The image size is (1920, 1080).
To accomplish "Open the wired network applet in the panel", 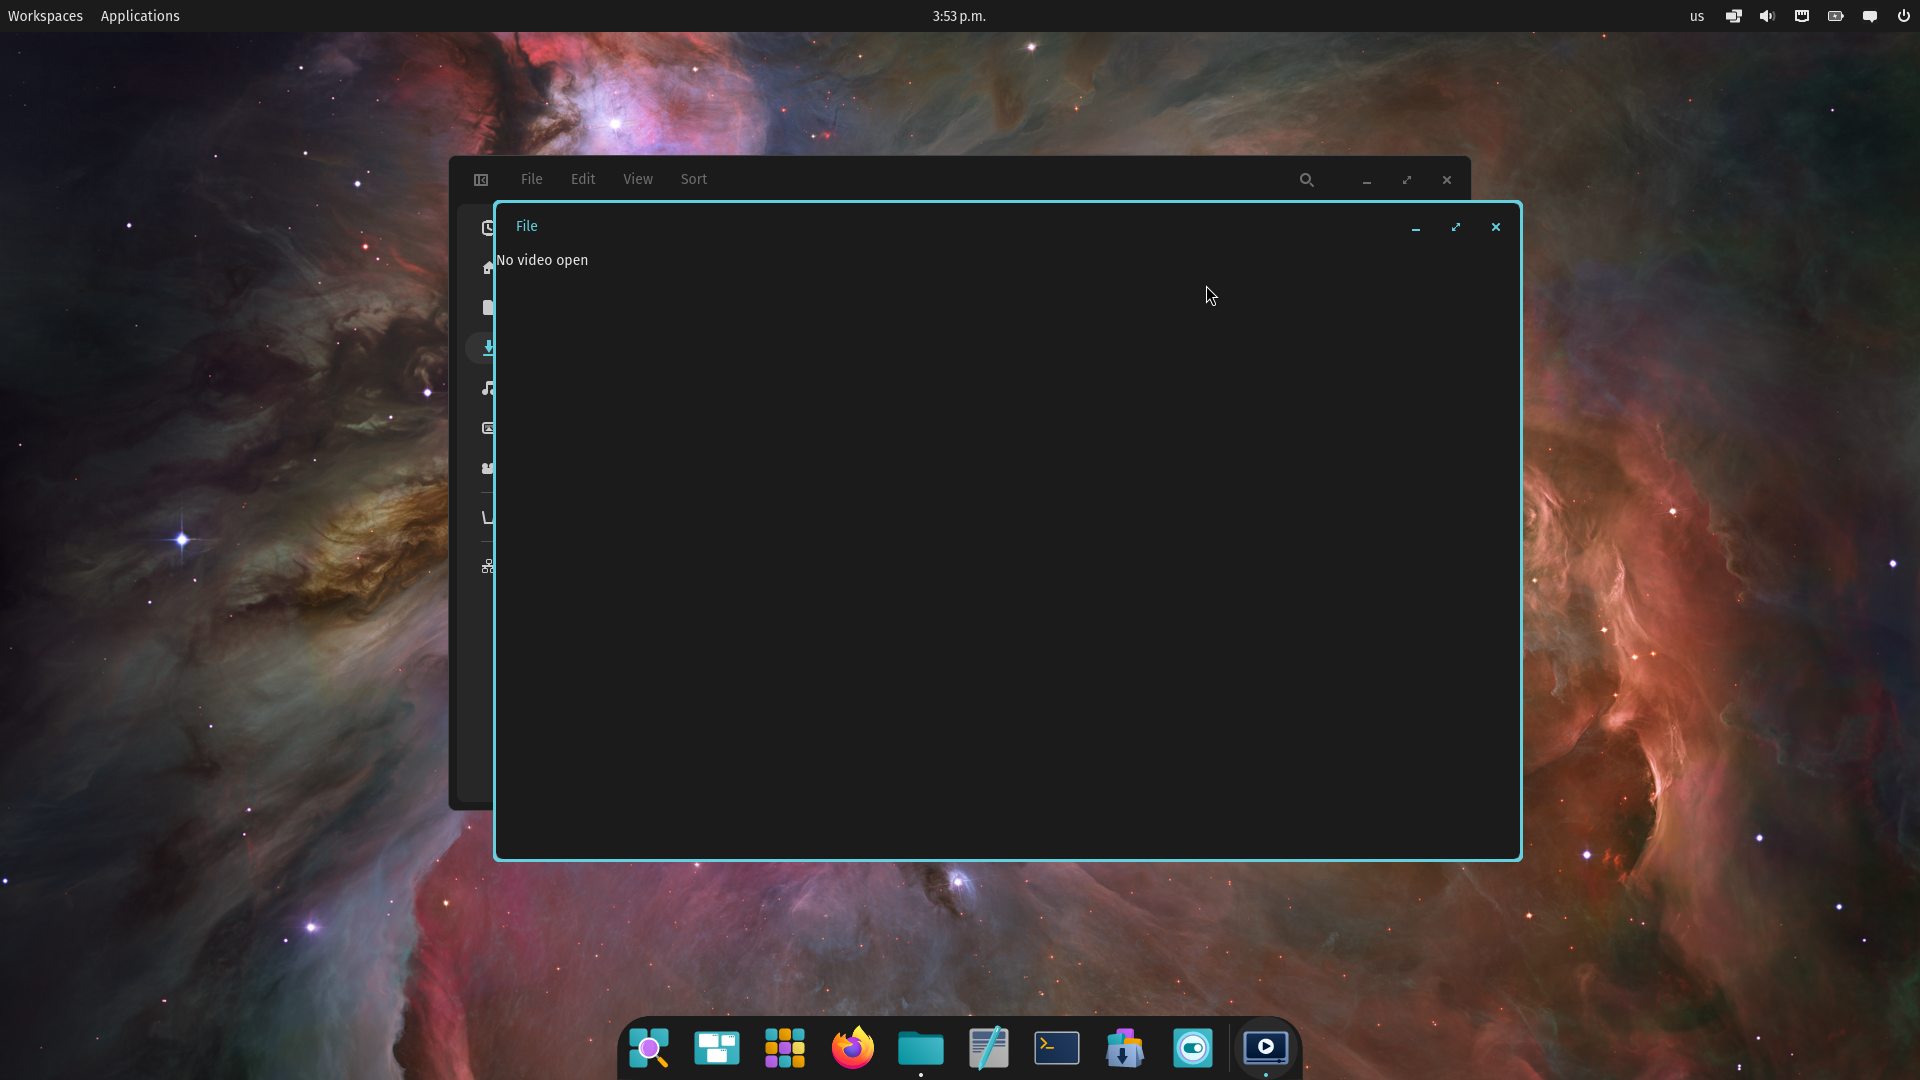I will click(x=1802, y=16).
